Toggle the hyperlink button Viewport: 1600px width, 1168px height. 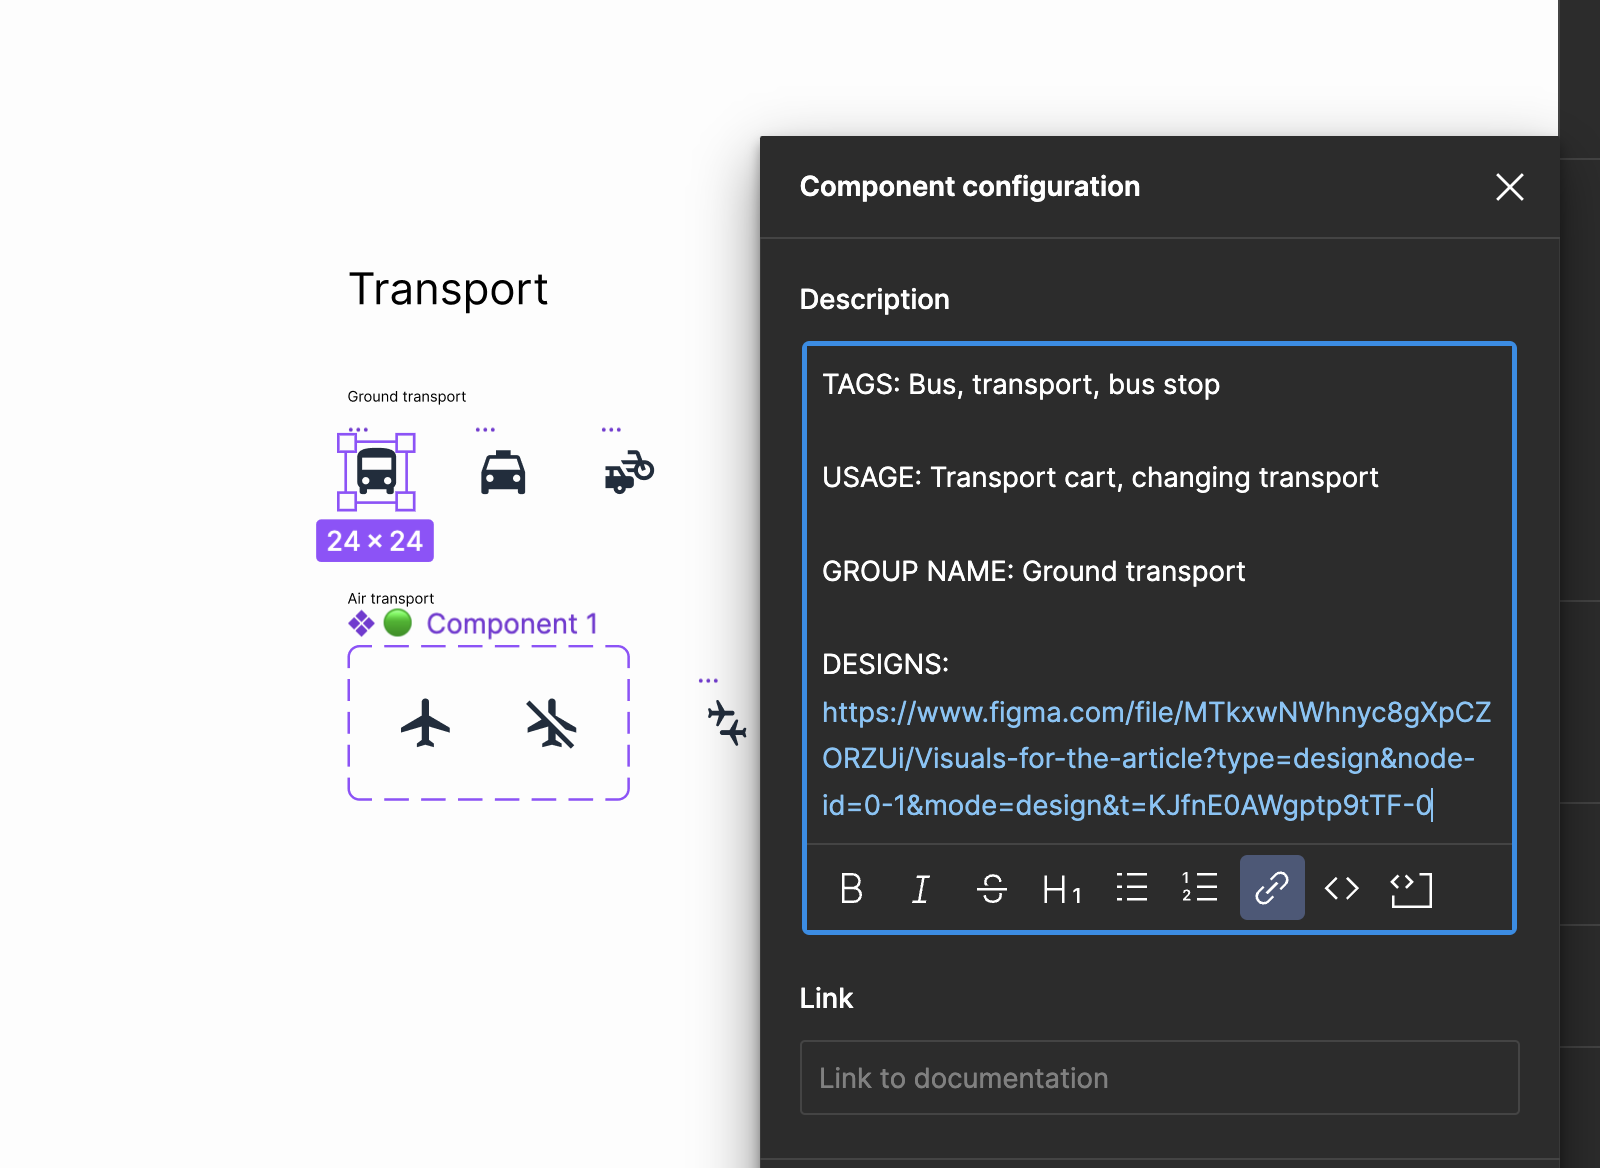tap(1271, 888)
